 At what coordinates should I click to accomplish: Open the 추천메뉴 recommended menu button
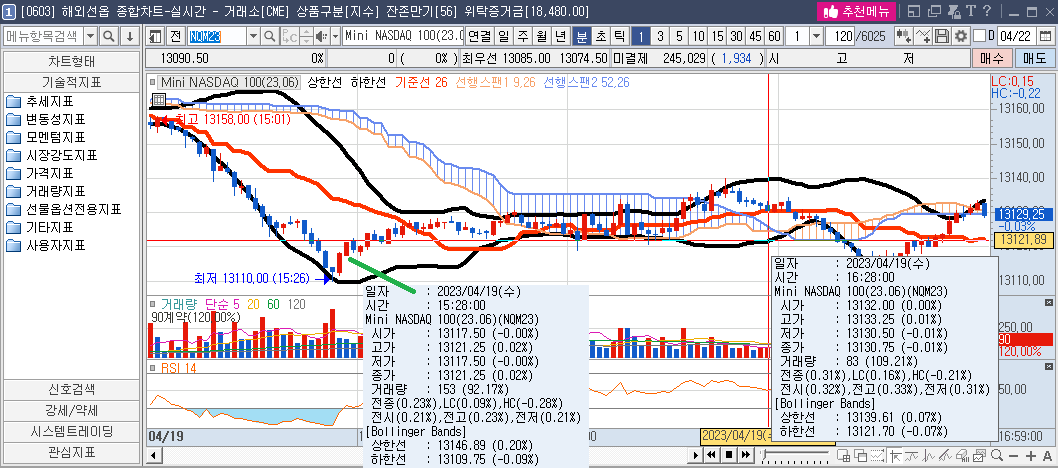pos(856,11)
